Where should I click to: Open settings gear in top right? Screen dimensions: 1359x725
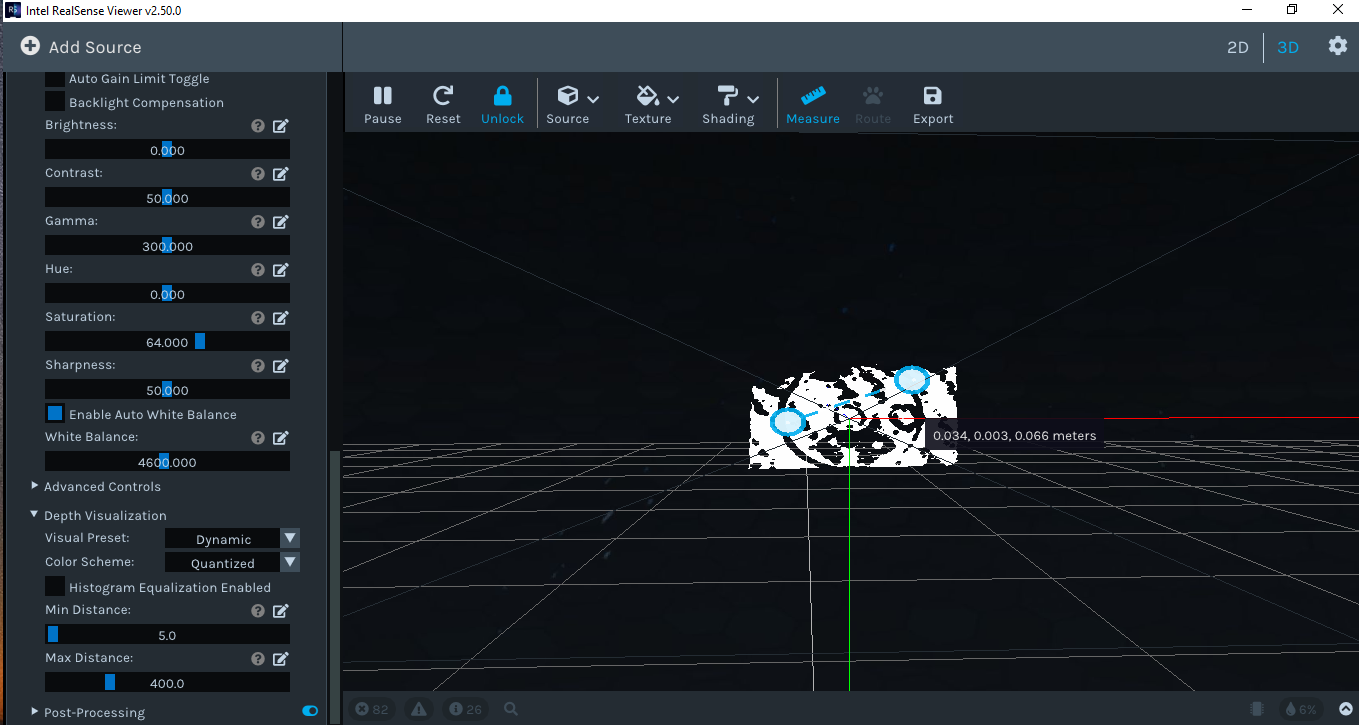(x=1338, y=46)
